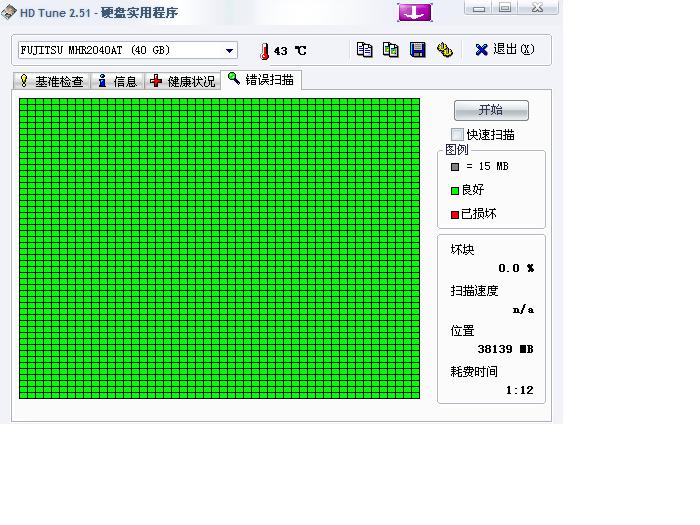Click the 退出 exit button

pyautogui.click(x=504, y=50)
